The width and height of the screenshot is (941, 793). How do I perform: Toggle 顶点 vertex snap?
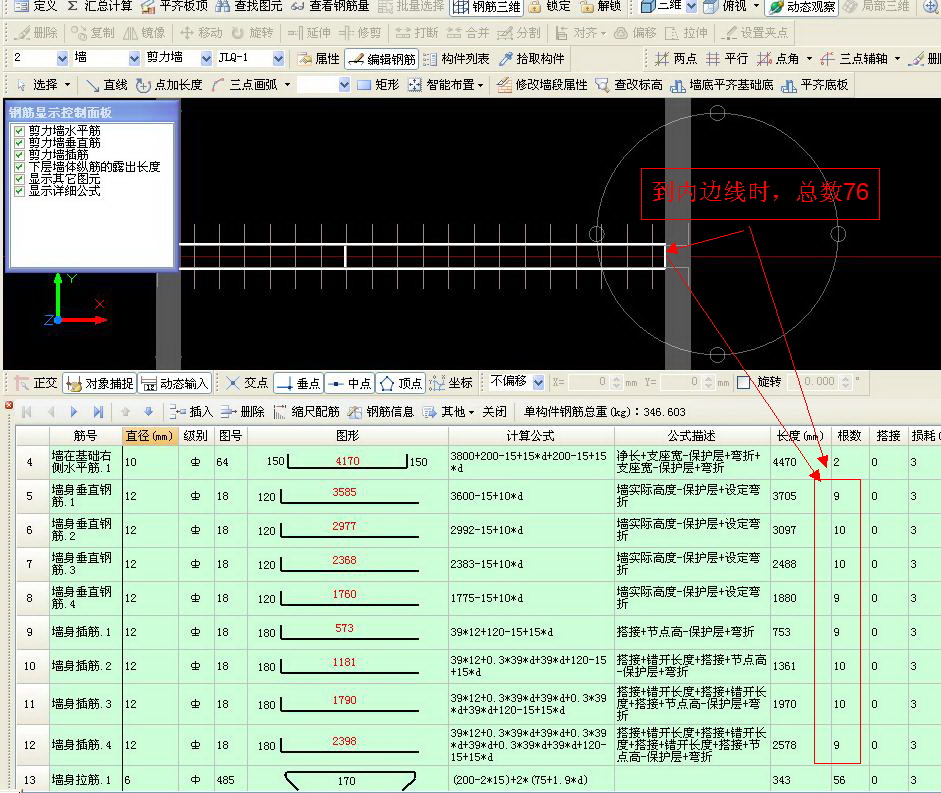click(x=401, y=382)
